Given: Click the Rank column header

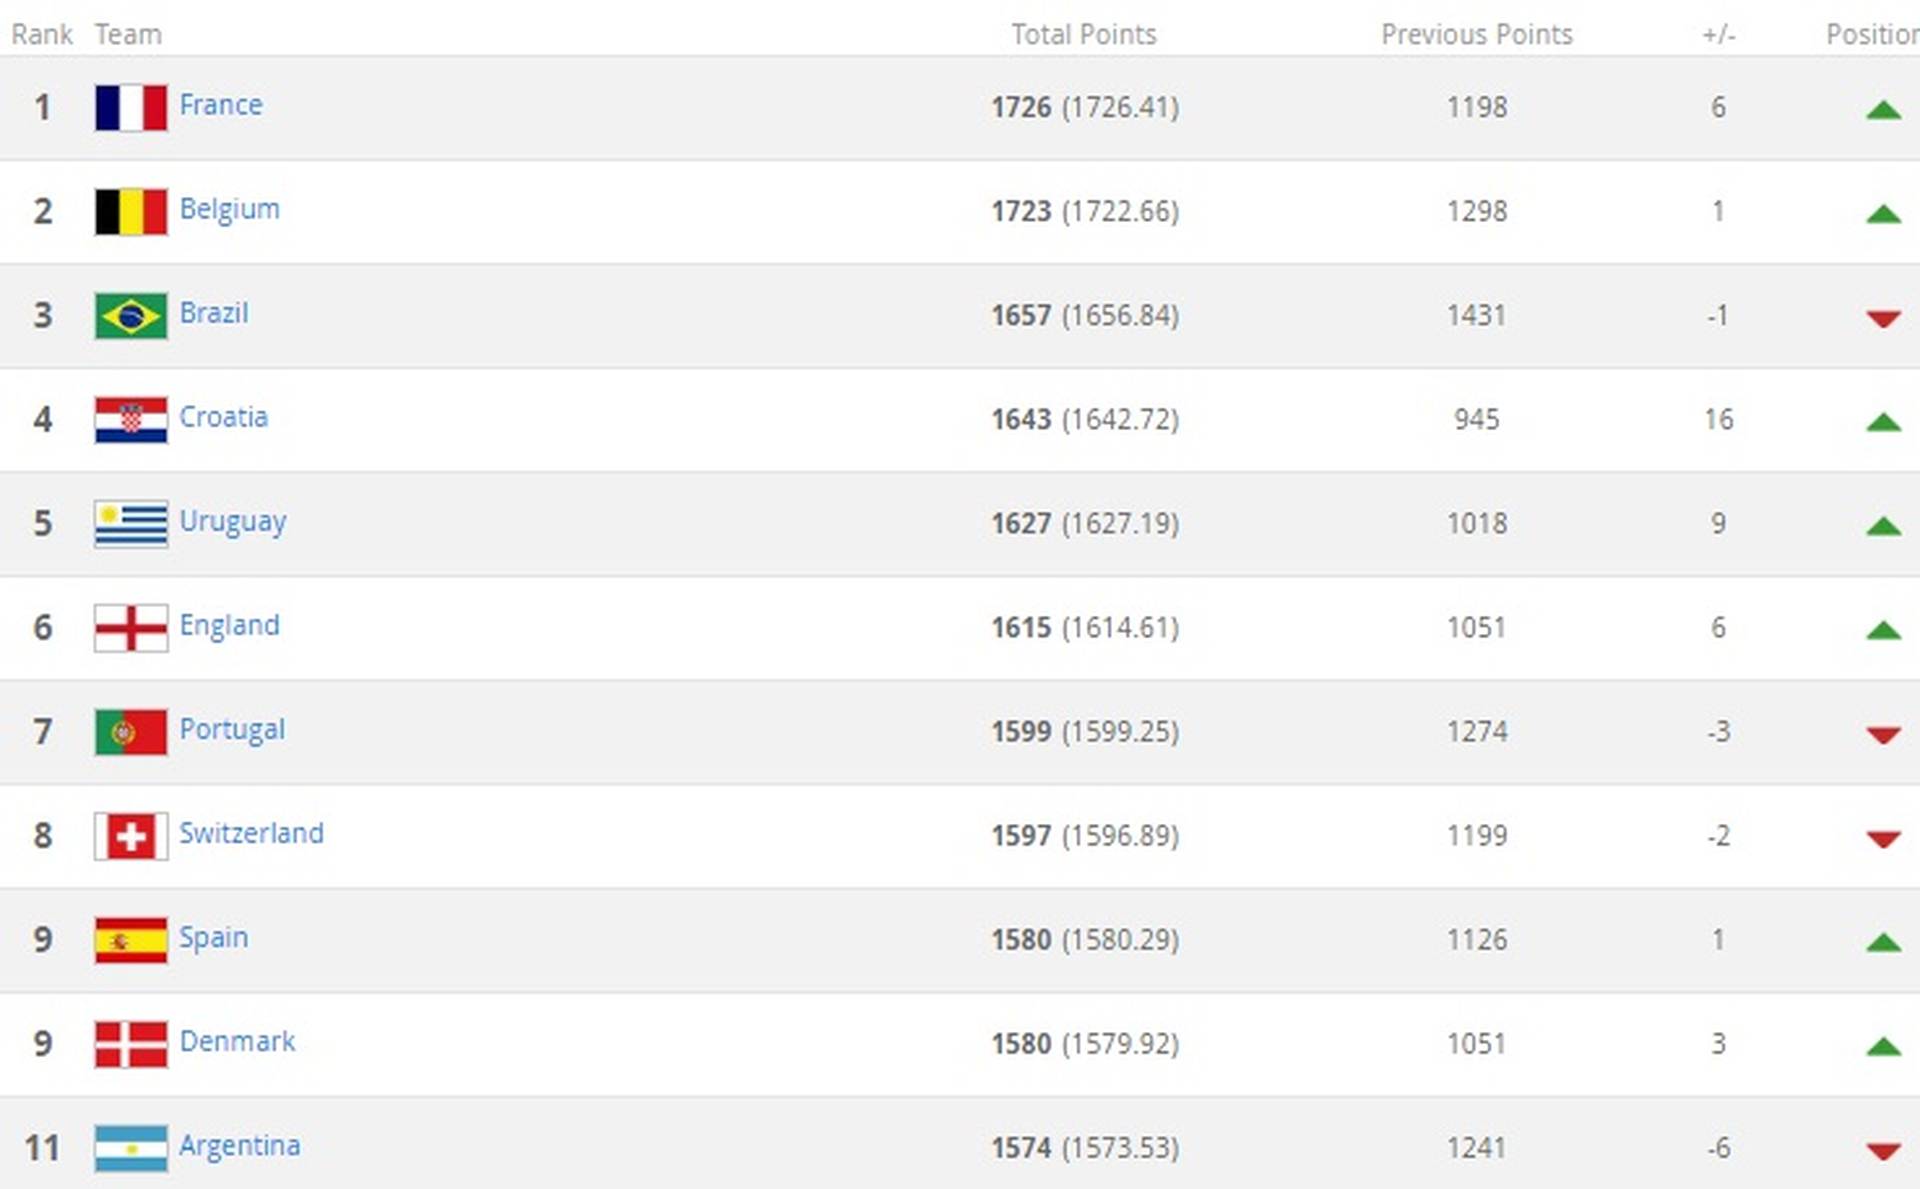Looking at the screenshot, I should tap(42, 34).
